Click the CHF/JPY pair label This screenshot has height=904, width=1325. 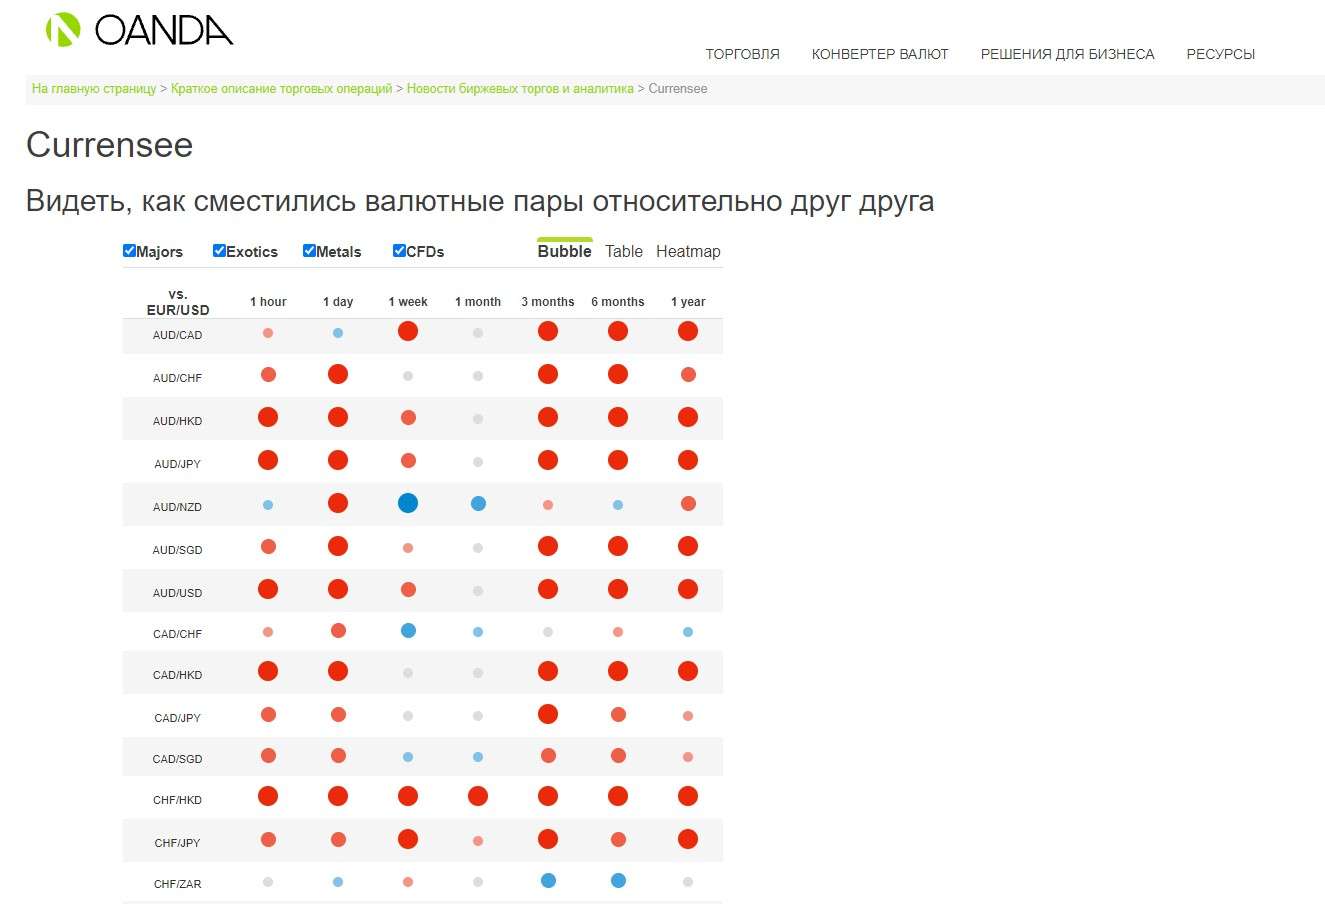tap(178, 843)
